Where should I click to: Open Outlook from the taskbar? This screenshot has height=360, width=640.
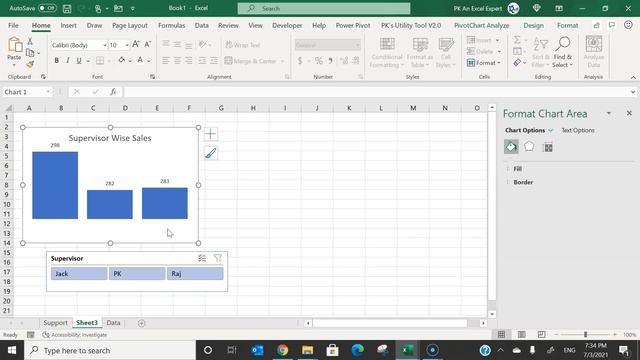257,350
